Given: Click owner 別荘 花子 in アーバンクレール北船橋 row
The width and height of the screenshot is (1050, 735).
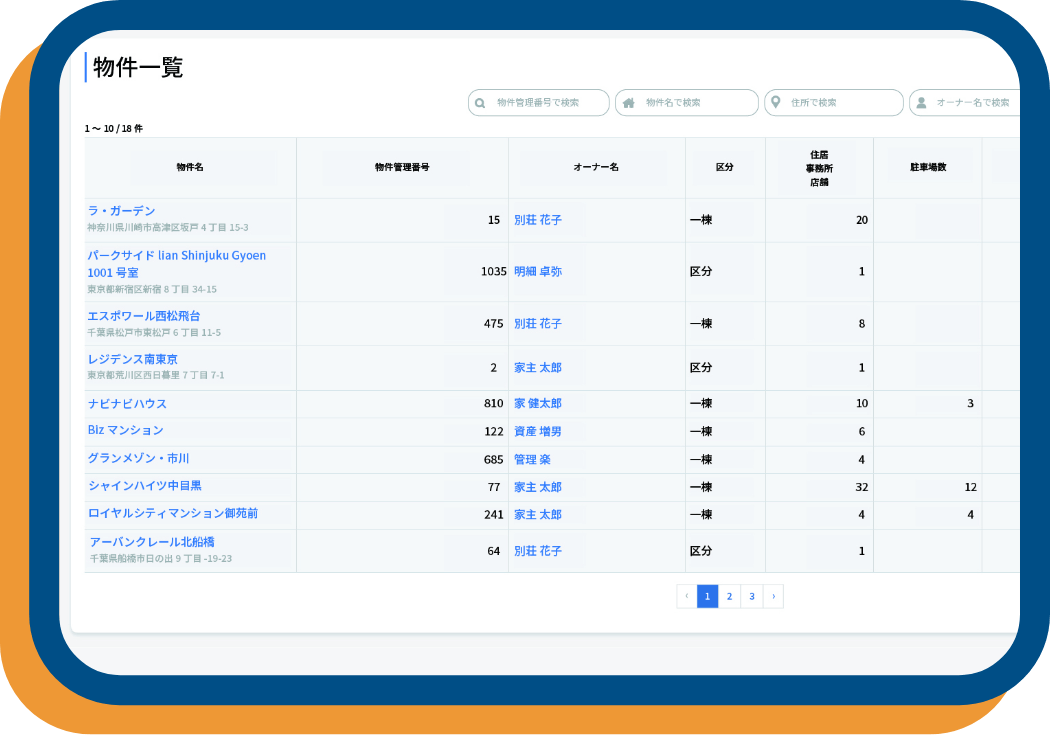Looking at the screenshot, I should pos(538,552).
